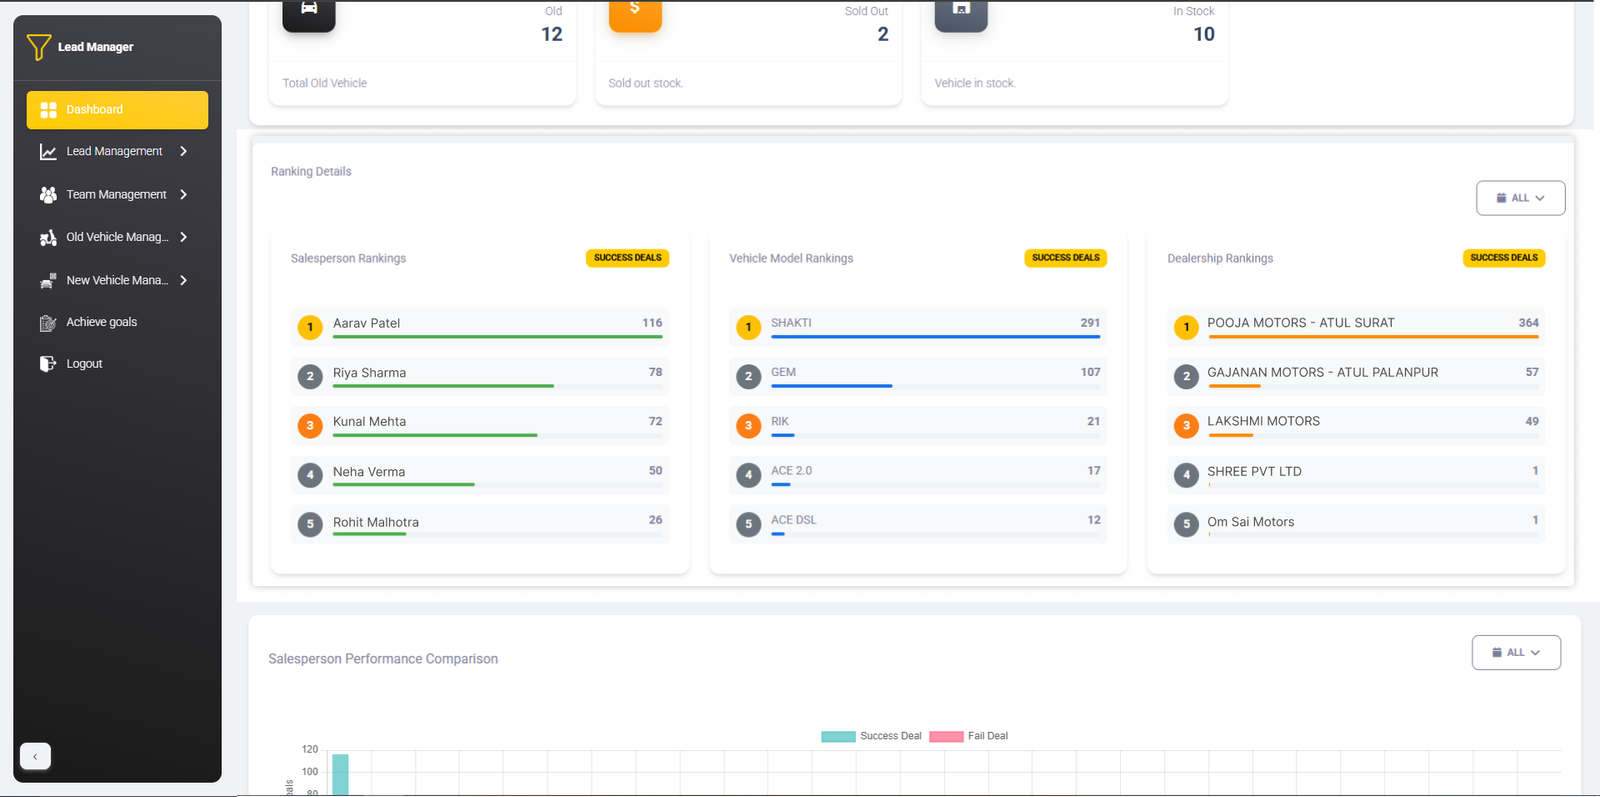
Task: Expand the Old Vehicle Management chevron
Action: pos(184,238)
